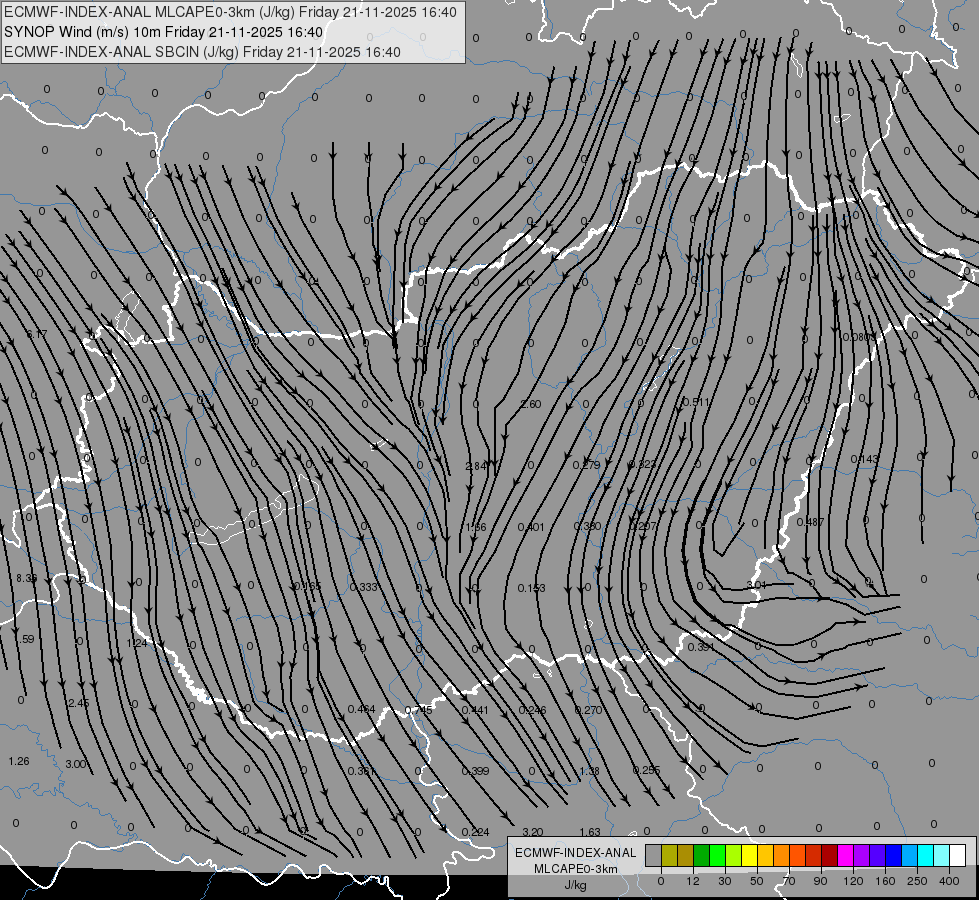
Task: Click the legend tick label 90
Action: coord(820,881)
